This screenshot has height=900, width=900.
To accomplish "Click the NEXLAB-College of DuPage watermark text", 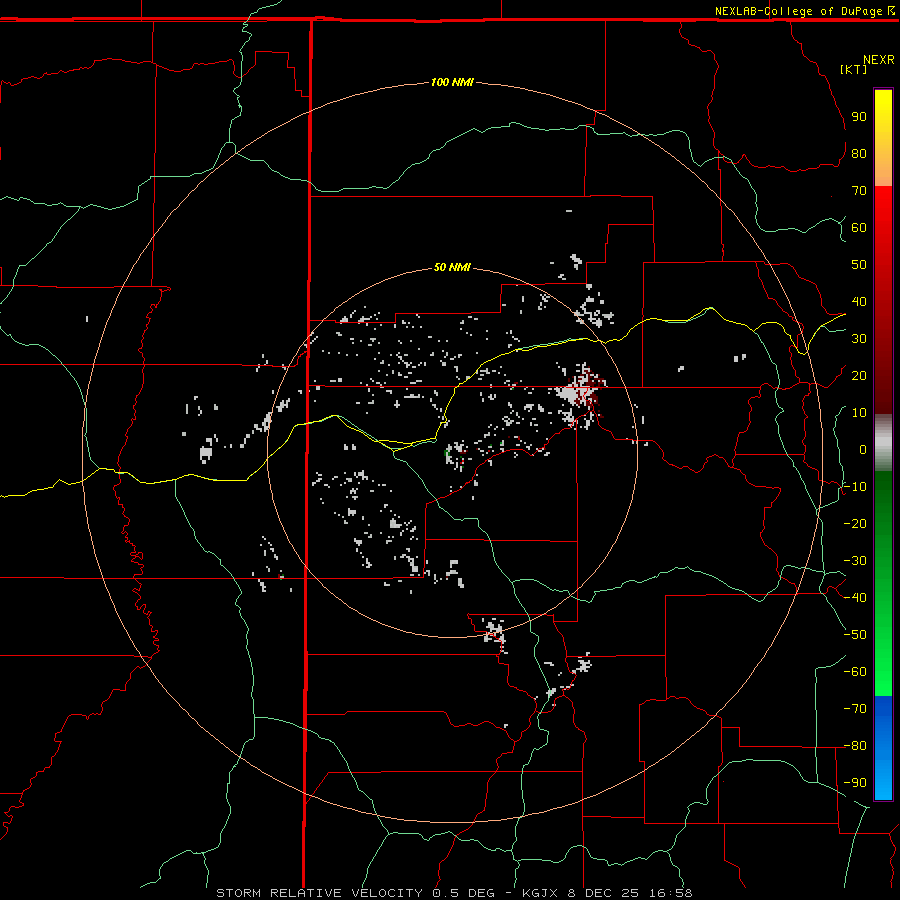I will [x=799, y=11].
